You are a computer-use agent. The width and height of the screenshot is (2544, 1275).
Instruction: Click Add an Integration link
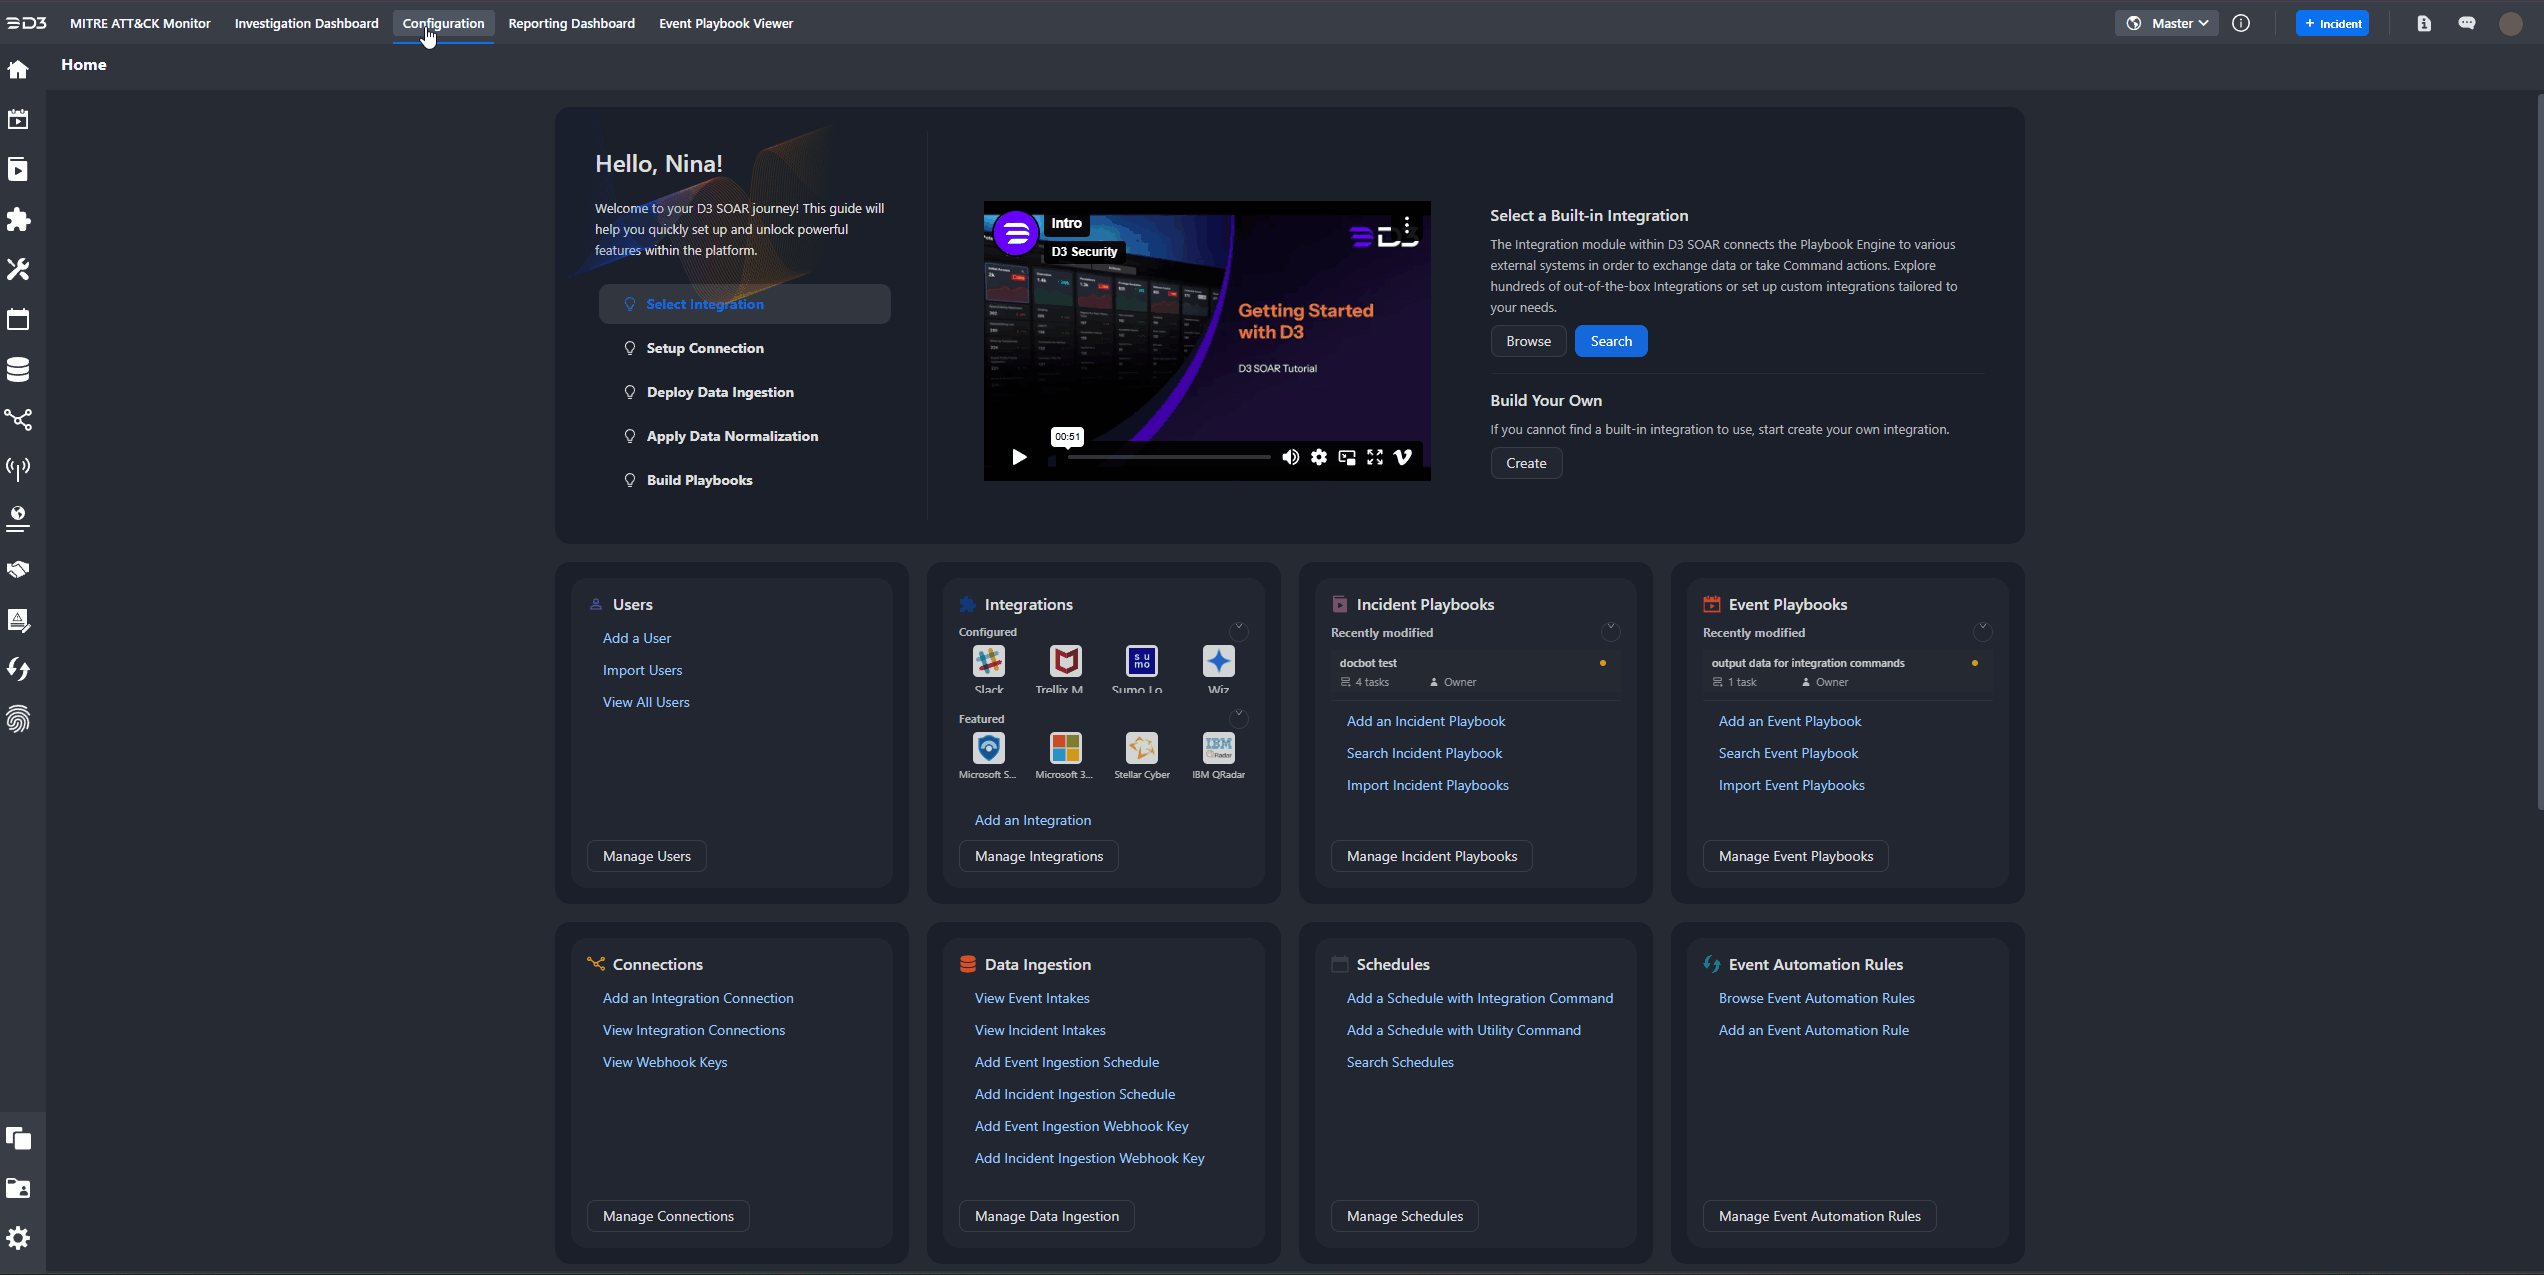tap(1034, 820)
